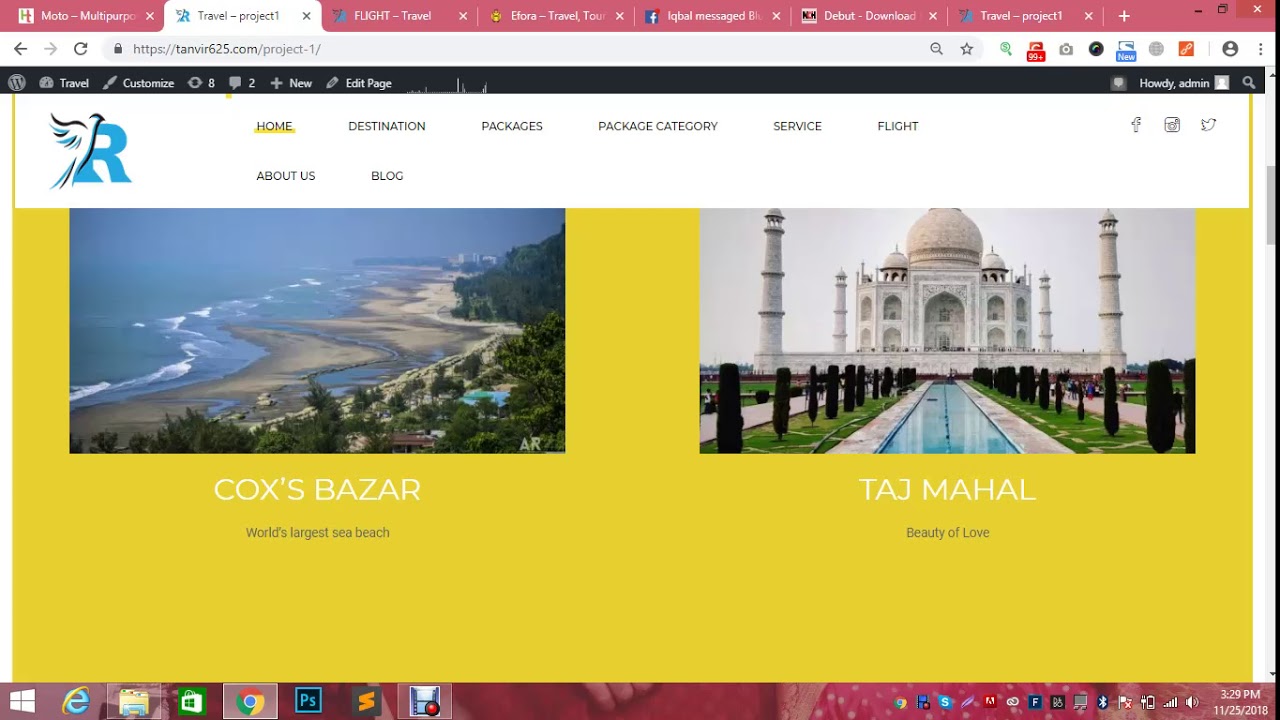The height and width of the screenshot is (720, 1280).
Task: Open the Facebook social icon in header
Action: point(1136,125)
